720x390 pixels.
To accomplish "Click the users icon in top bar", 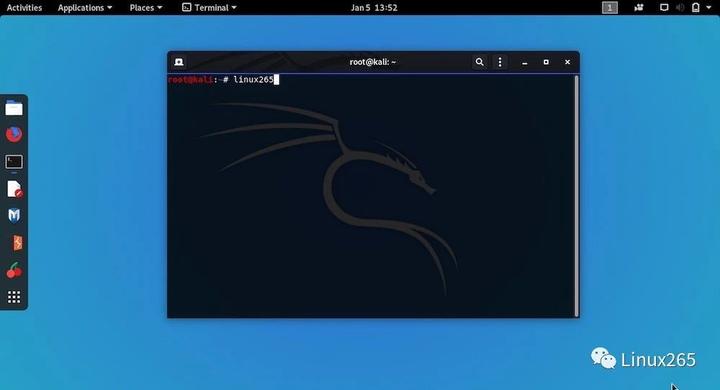I will pos(639,7).
